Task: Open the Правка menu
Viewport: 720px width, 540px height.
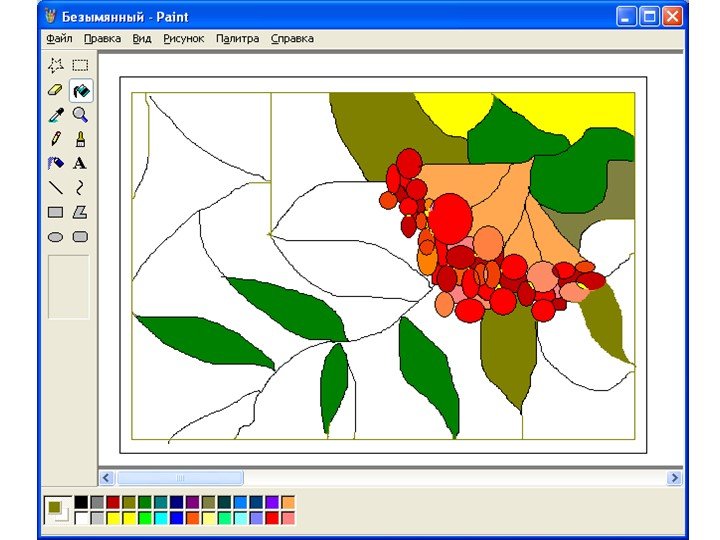Action: pyautogui.click(x=102, y=39)
